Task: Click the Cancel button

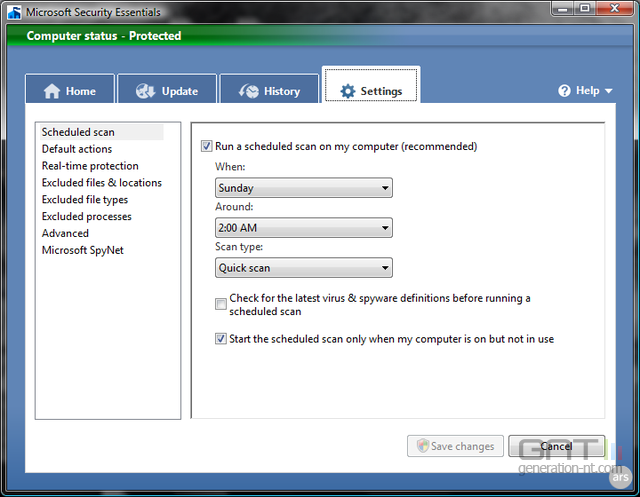Action: pos(556,446)
